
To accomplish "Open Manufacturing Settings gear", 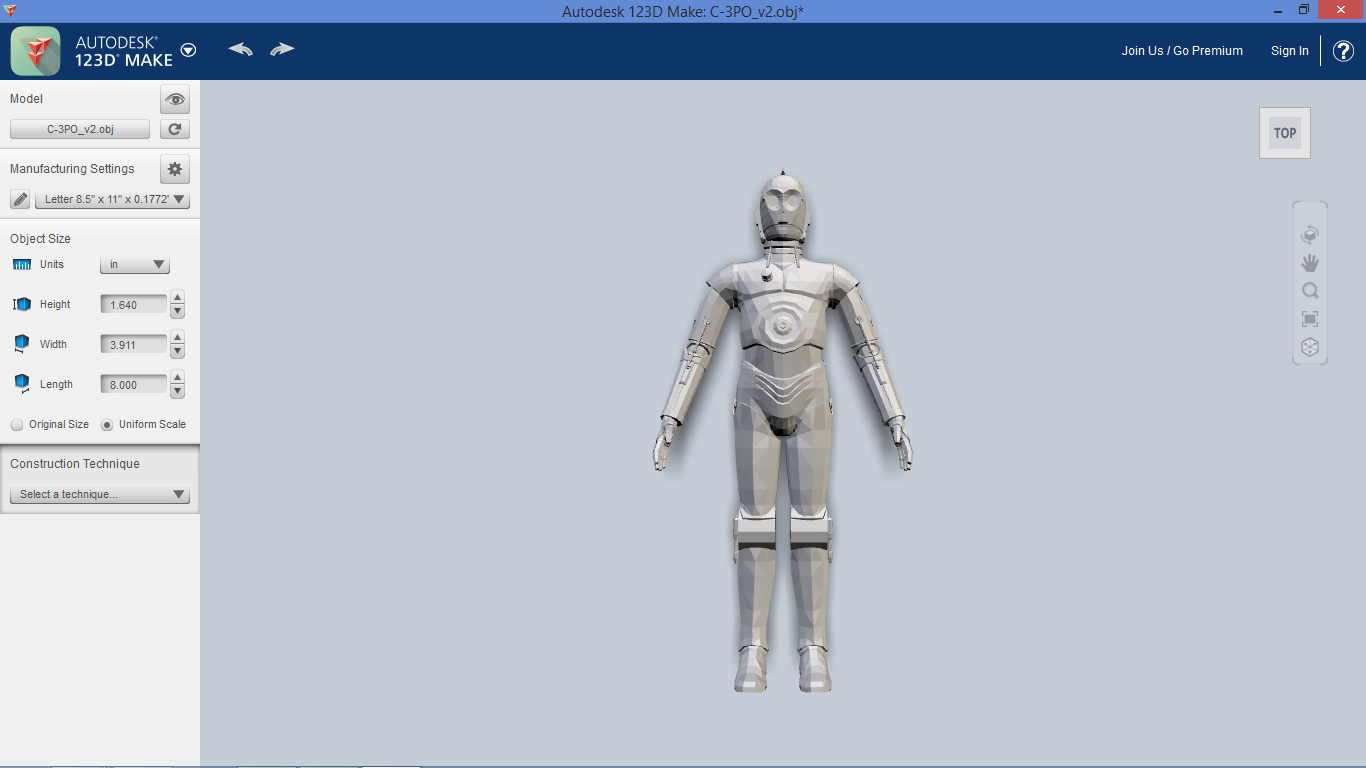I will [175, 169].
